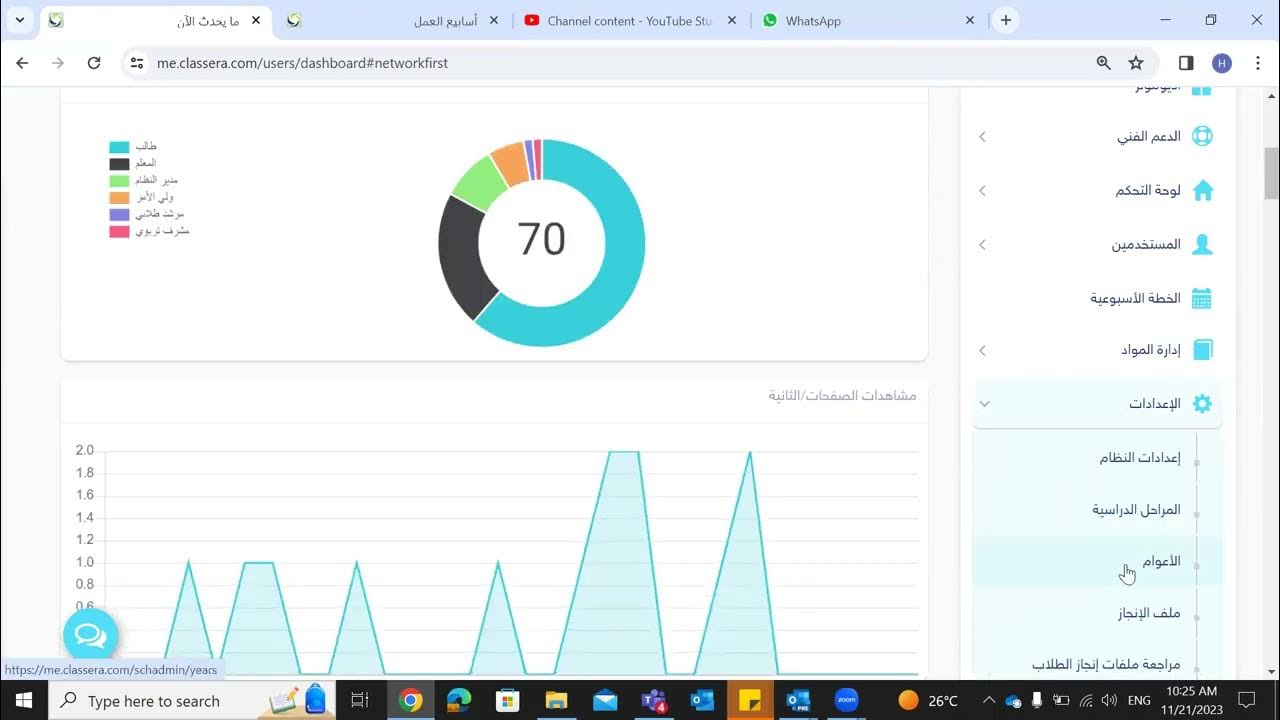Show hidden system tray icons
This screenshot has height=720, width=1280.
tap(989, 700)
